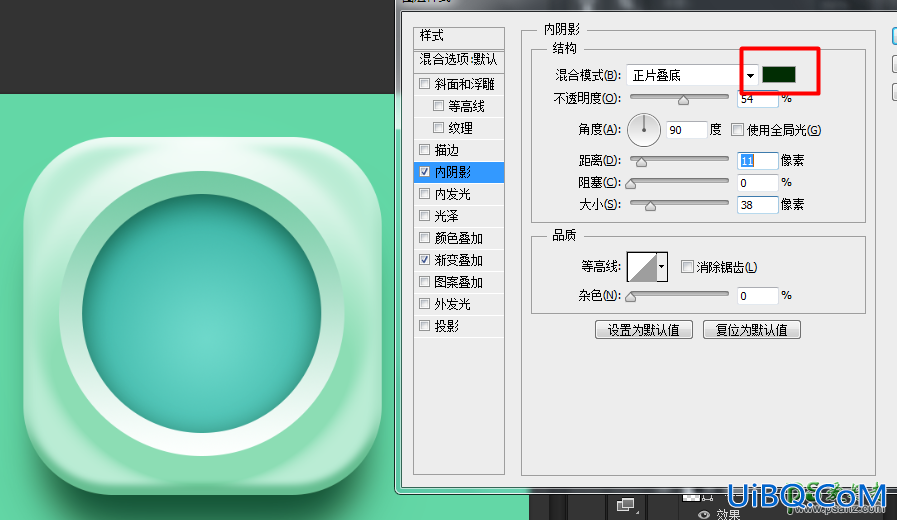The image size is (897, 520).
Task: Open the screen mode icon below the dialog
Action: (x=626, y=505)
